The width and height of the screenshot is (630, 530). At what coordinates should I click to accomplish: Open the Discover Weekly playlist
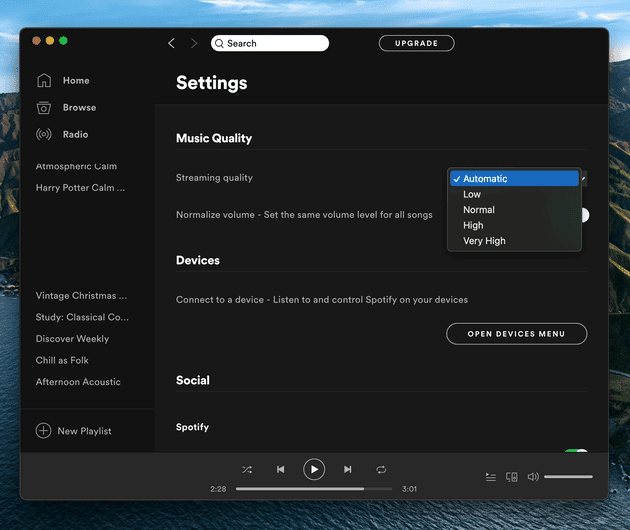[x=72, y=339]
